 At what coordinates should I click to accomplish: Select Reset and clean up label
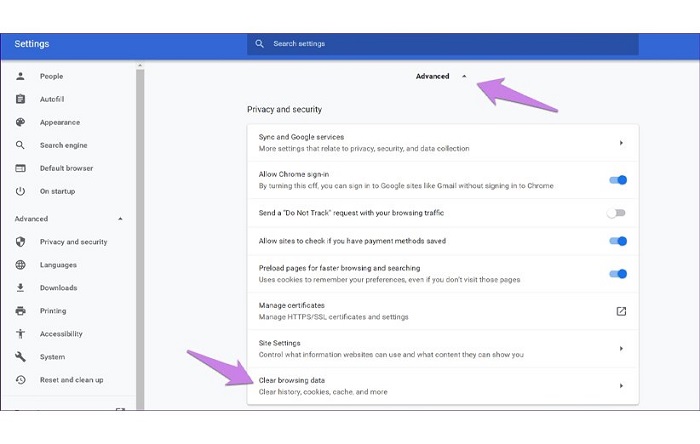71,380
